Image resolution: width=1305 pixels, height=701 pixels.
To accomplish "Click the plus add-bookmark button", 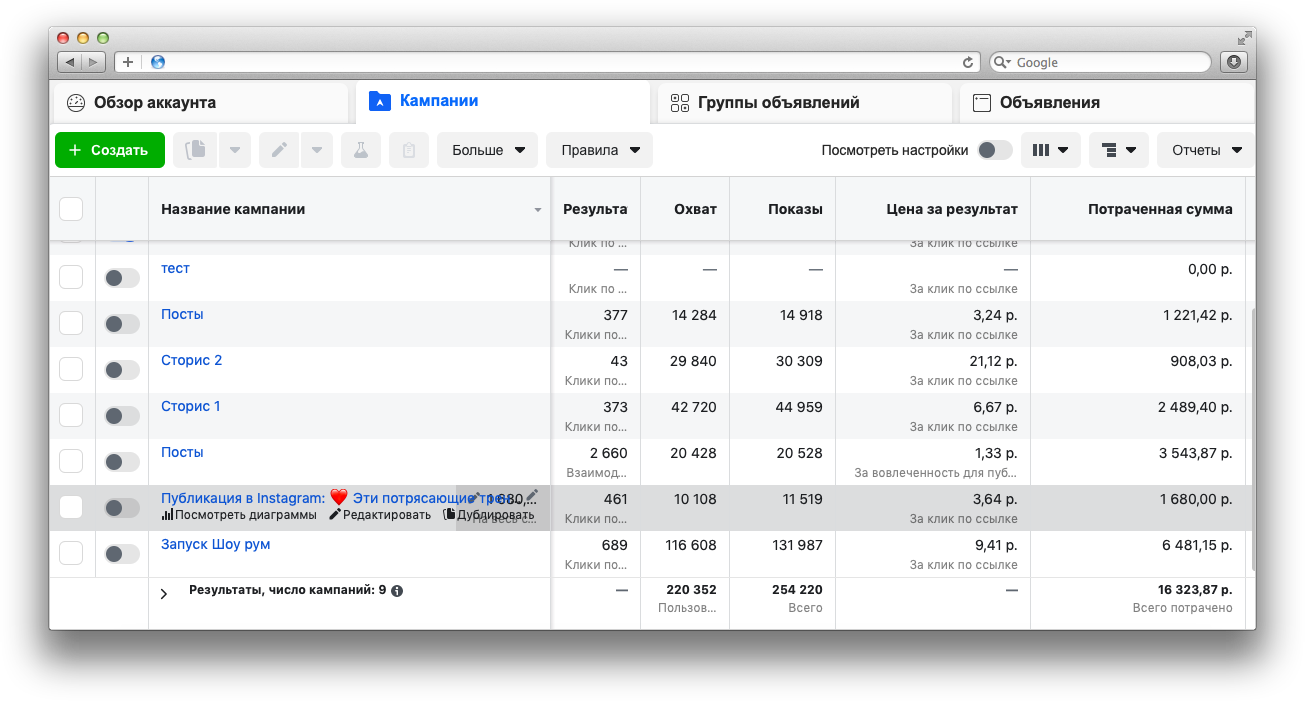I will (x=128, y=62).
